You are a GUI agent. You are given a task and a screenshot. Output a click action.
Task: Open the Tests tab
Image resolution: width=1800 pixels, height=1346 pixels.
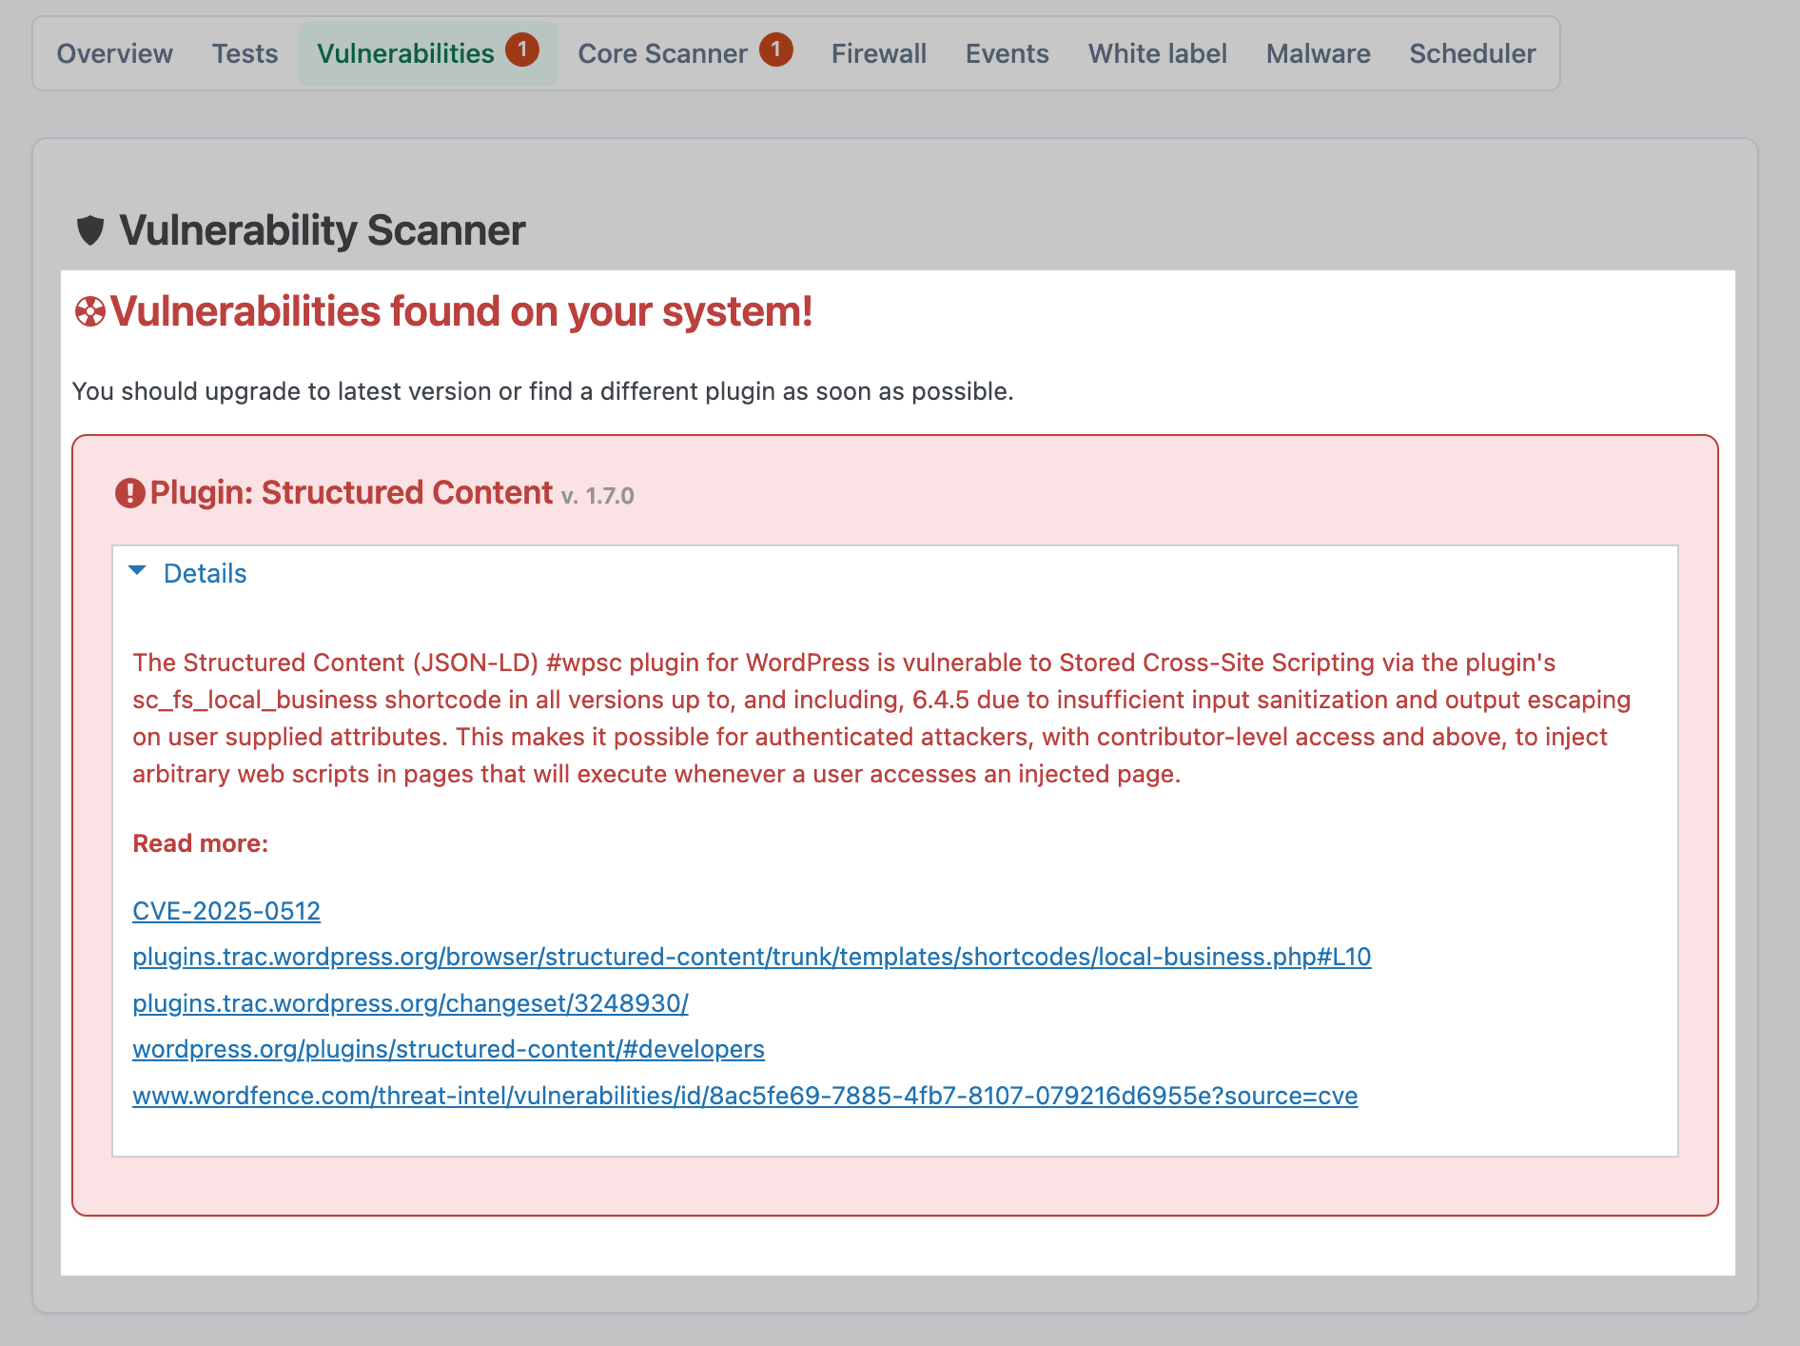[x=243, y=53]
